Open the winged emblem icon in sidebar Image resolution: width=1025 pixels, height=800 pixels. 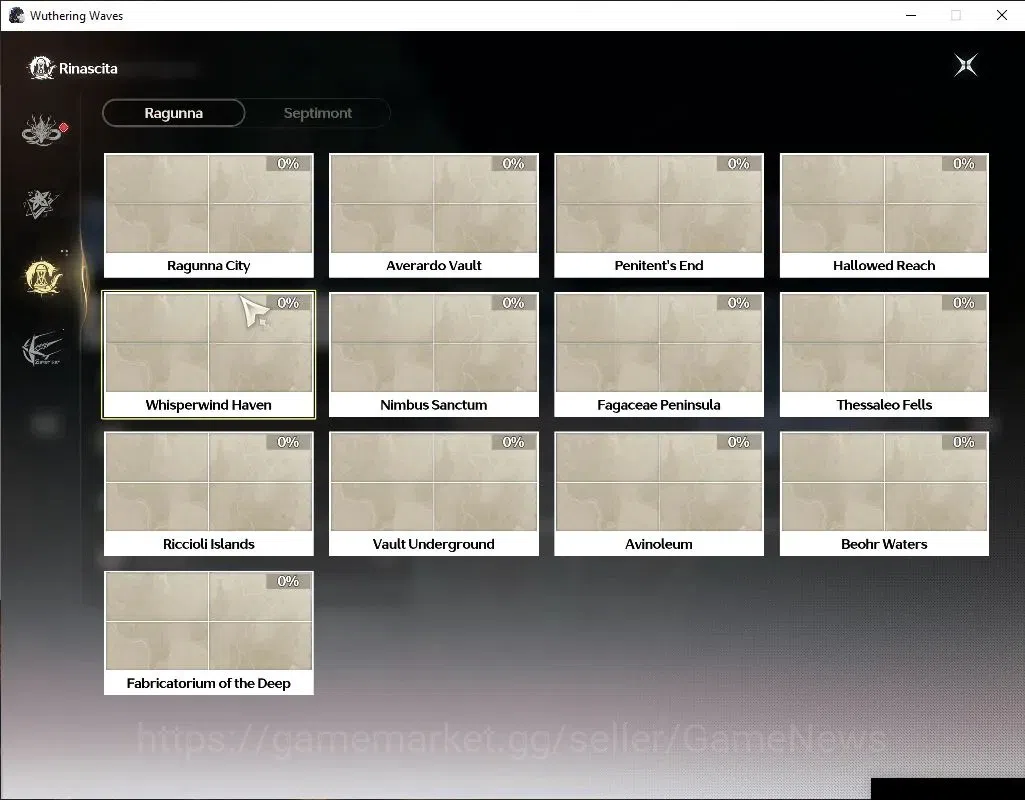42,348
